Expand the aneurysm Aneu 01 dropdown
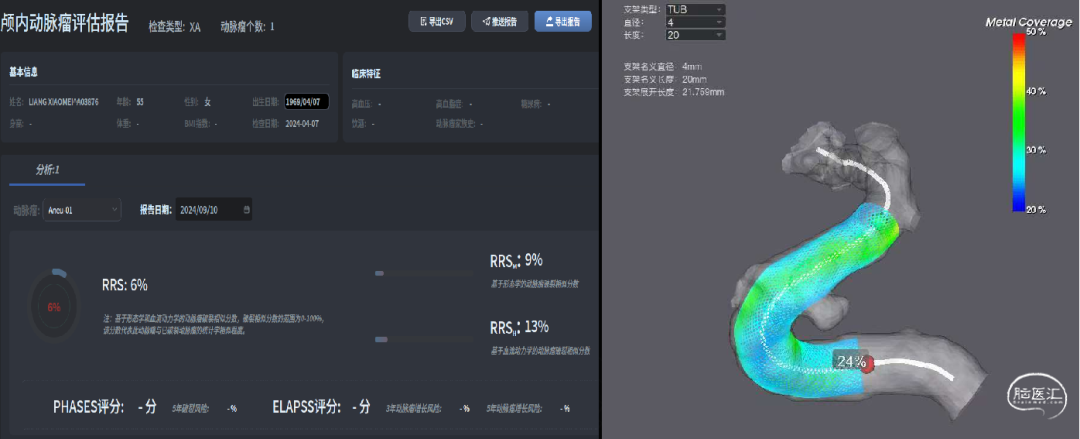 [82, 210]
